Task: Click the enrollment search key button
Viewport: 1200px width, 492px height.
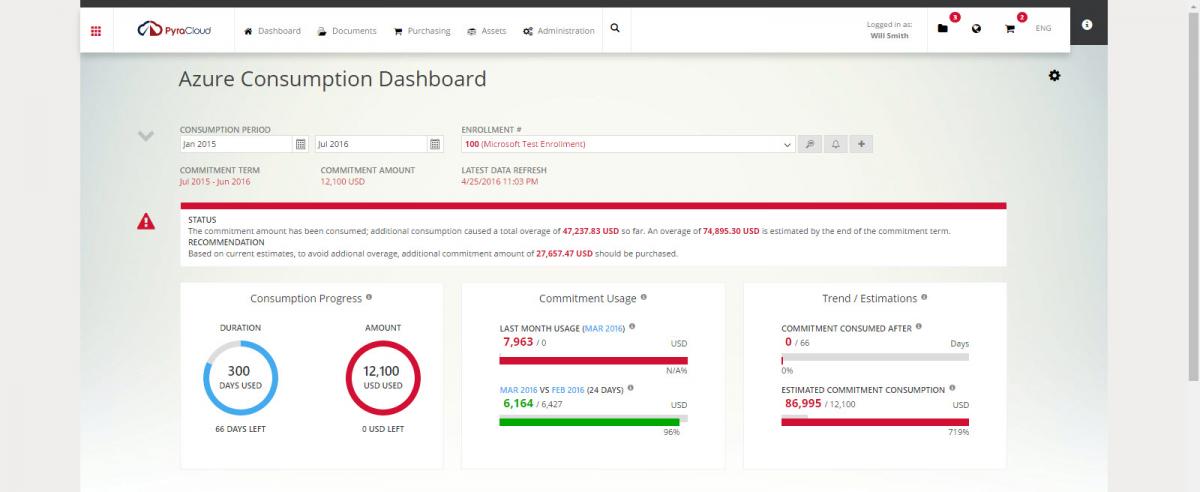Action: click(x=810, y=144)
